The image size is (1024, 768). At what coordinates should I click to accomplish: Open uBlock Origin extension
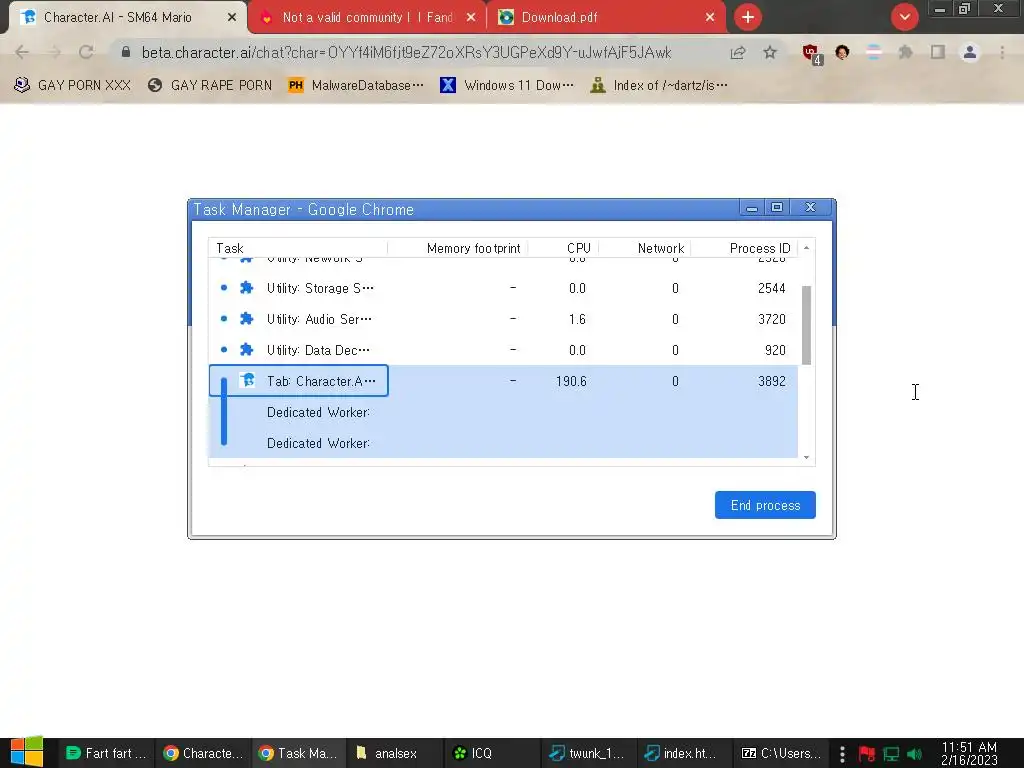[811, 54]
